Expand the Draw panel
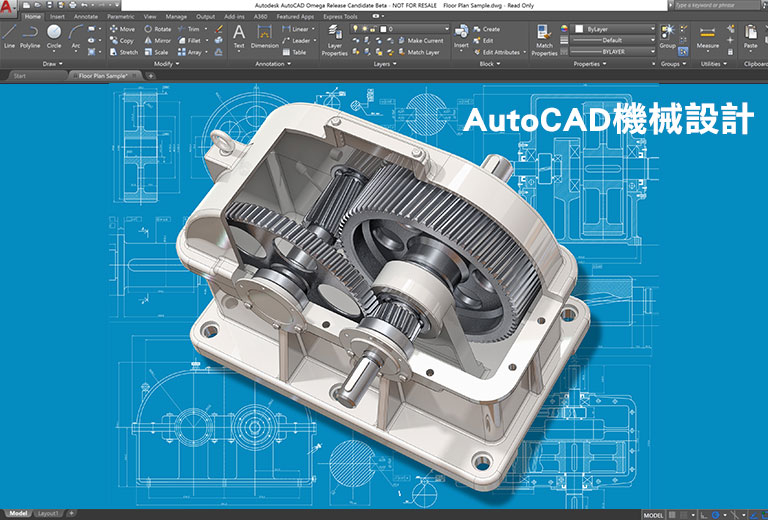Screen dimensions: 768x520 [x=52, y=64]
